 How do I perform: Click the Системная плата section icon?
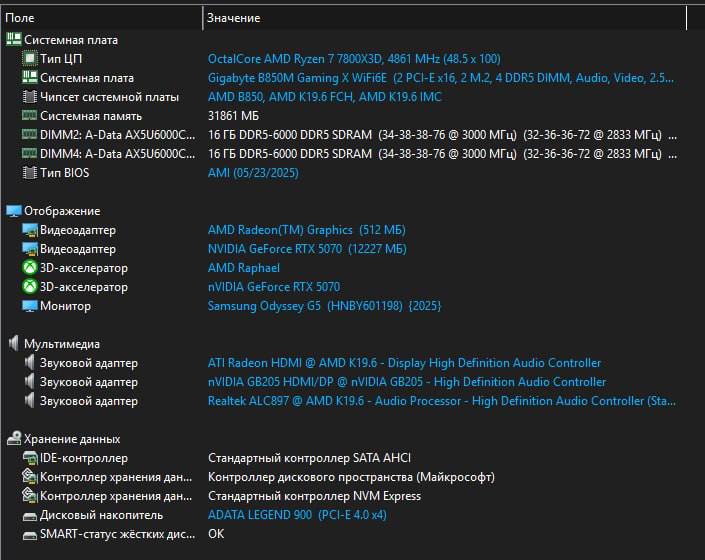point(13,40)
